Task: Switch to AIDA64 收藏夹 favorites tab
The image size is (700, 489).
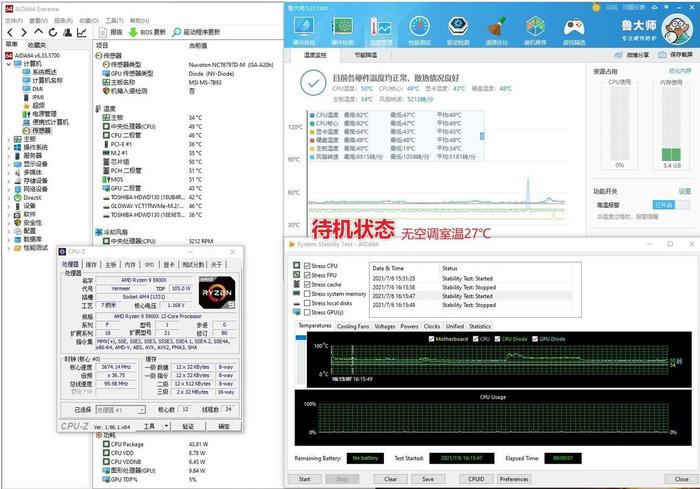Action: 37,45
